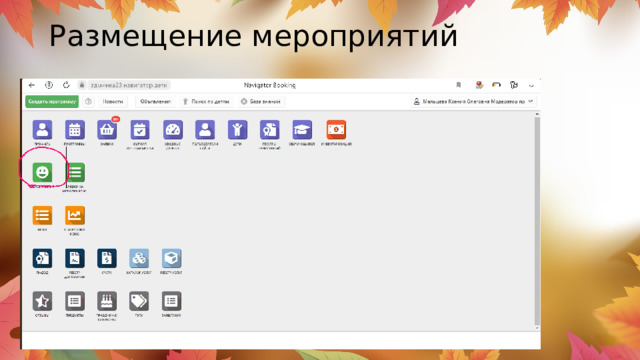Viewport: 640px width, 360px height.
Task: Open the Новости section
Action: [x=113, y=101]
